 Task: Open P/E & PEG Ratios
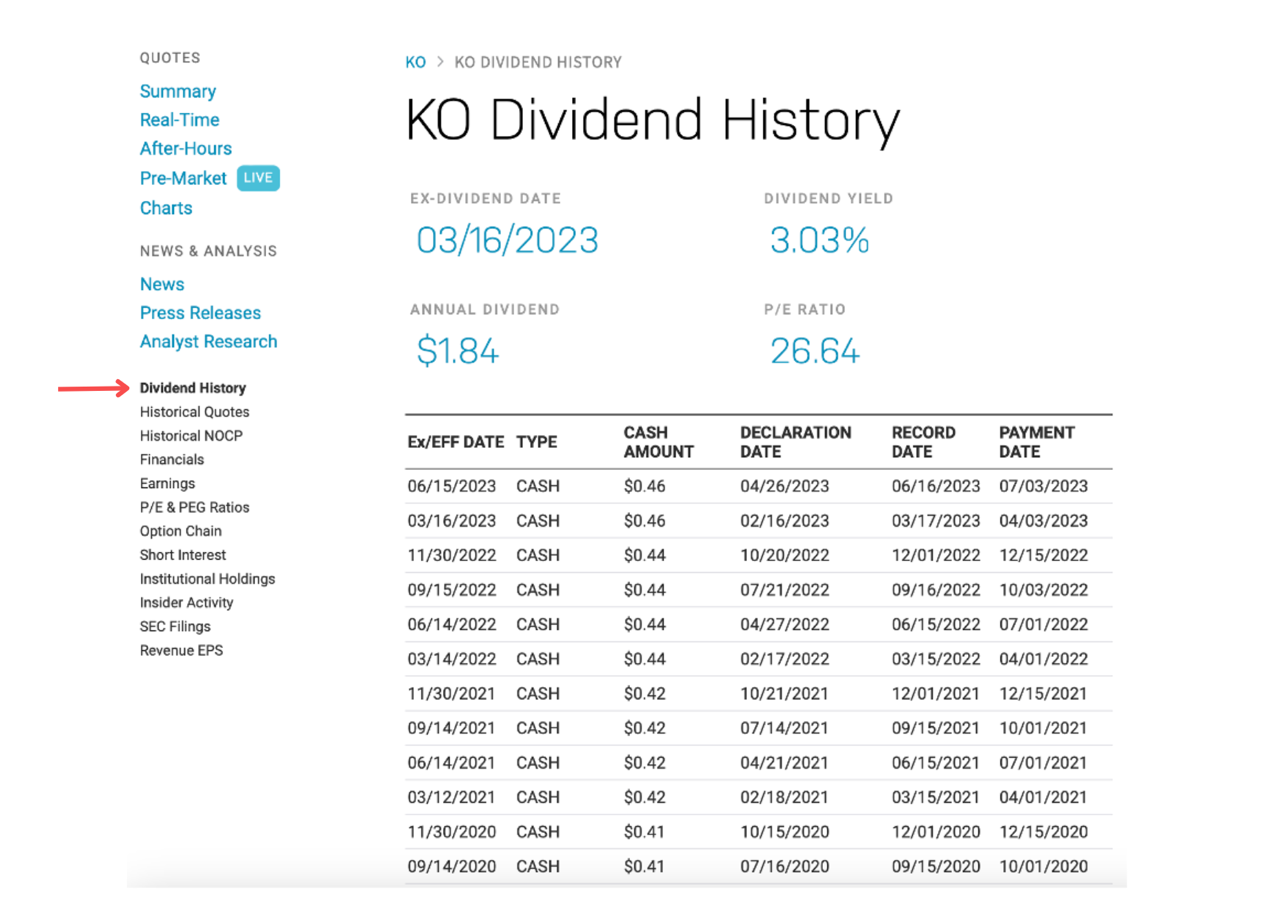pyautogui.click(x=195, y=507)
